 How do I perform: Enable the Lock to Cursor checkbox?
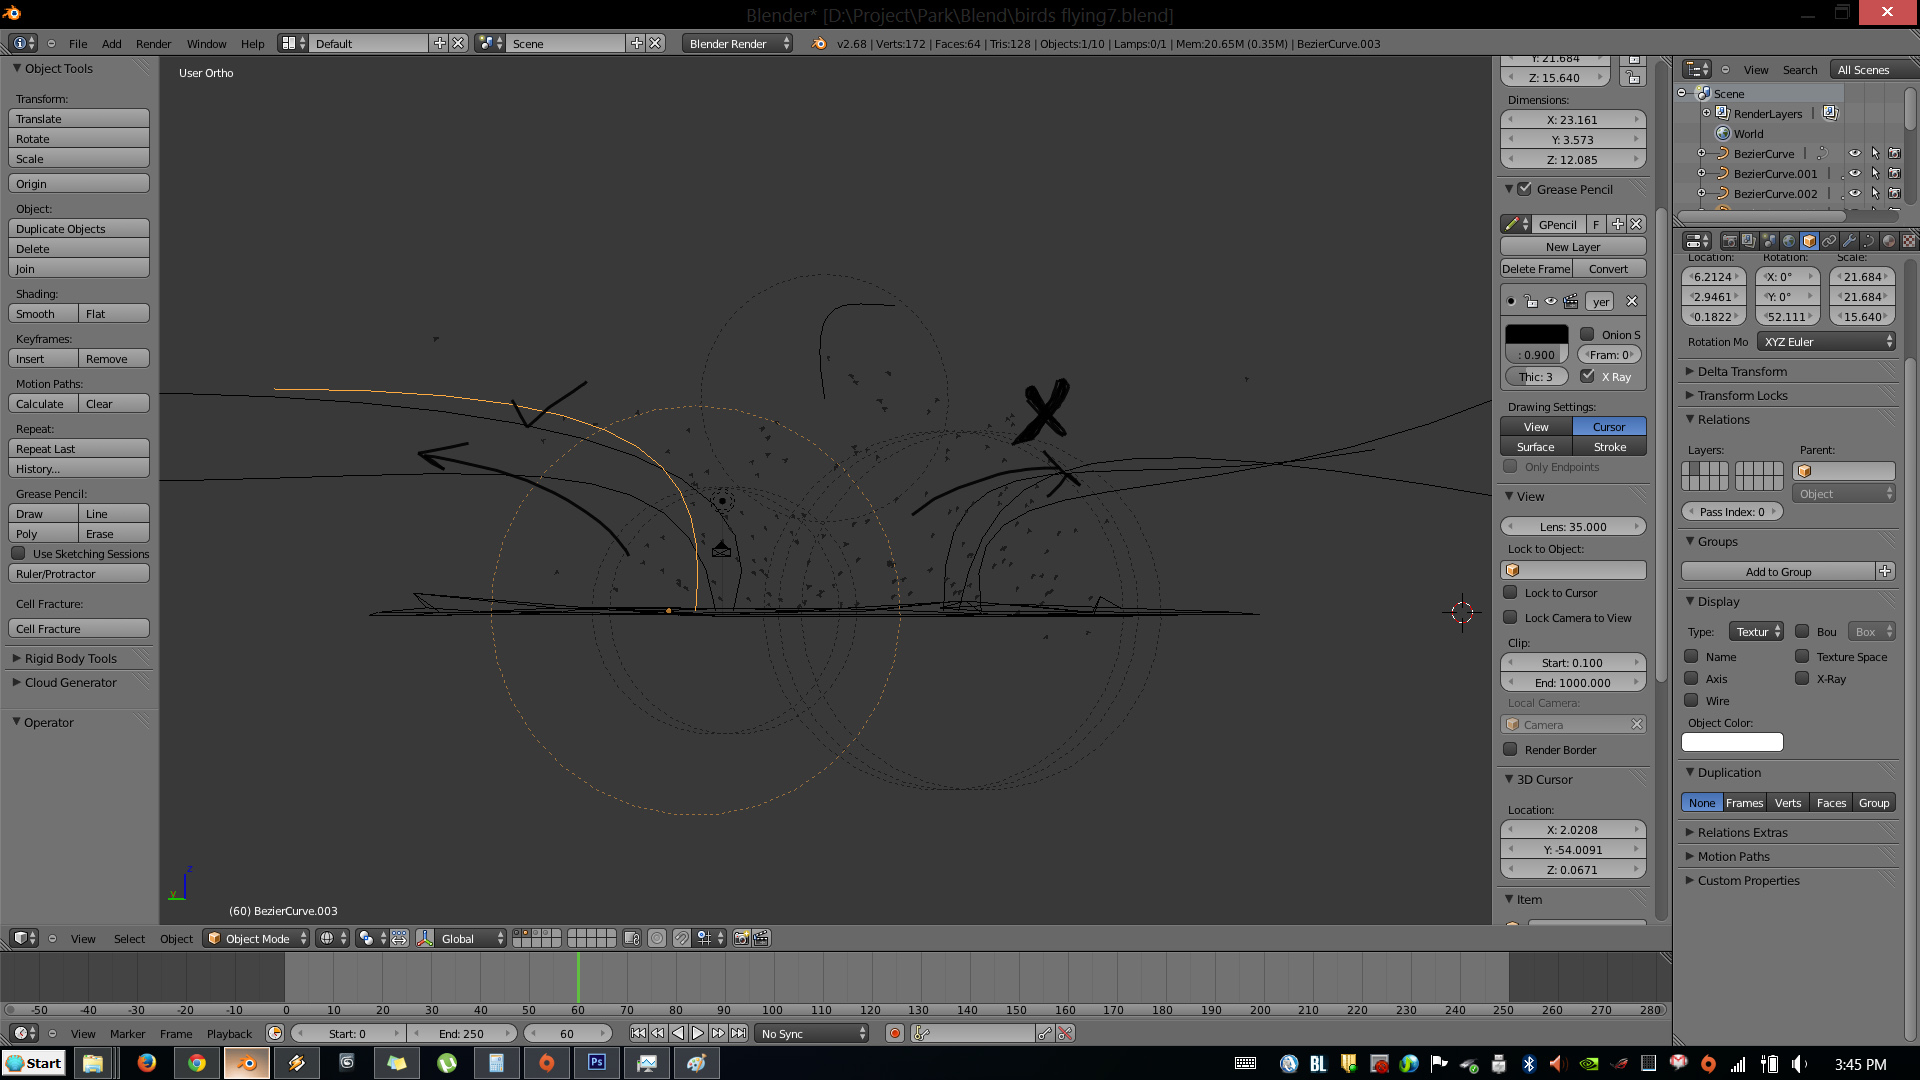pyautogui.click(x=1511, y=592)
